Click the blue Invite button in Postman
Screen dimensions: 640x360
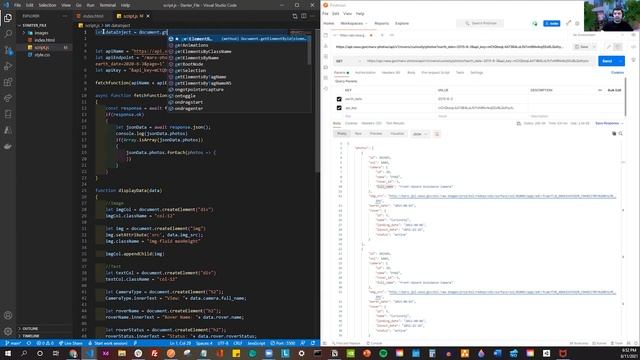[552, 23]
